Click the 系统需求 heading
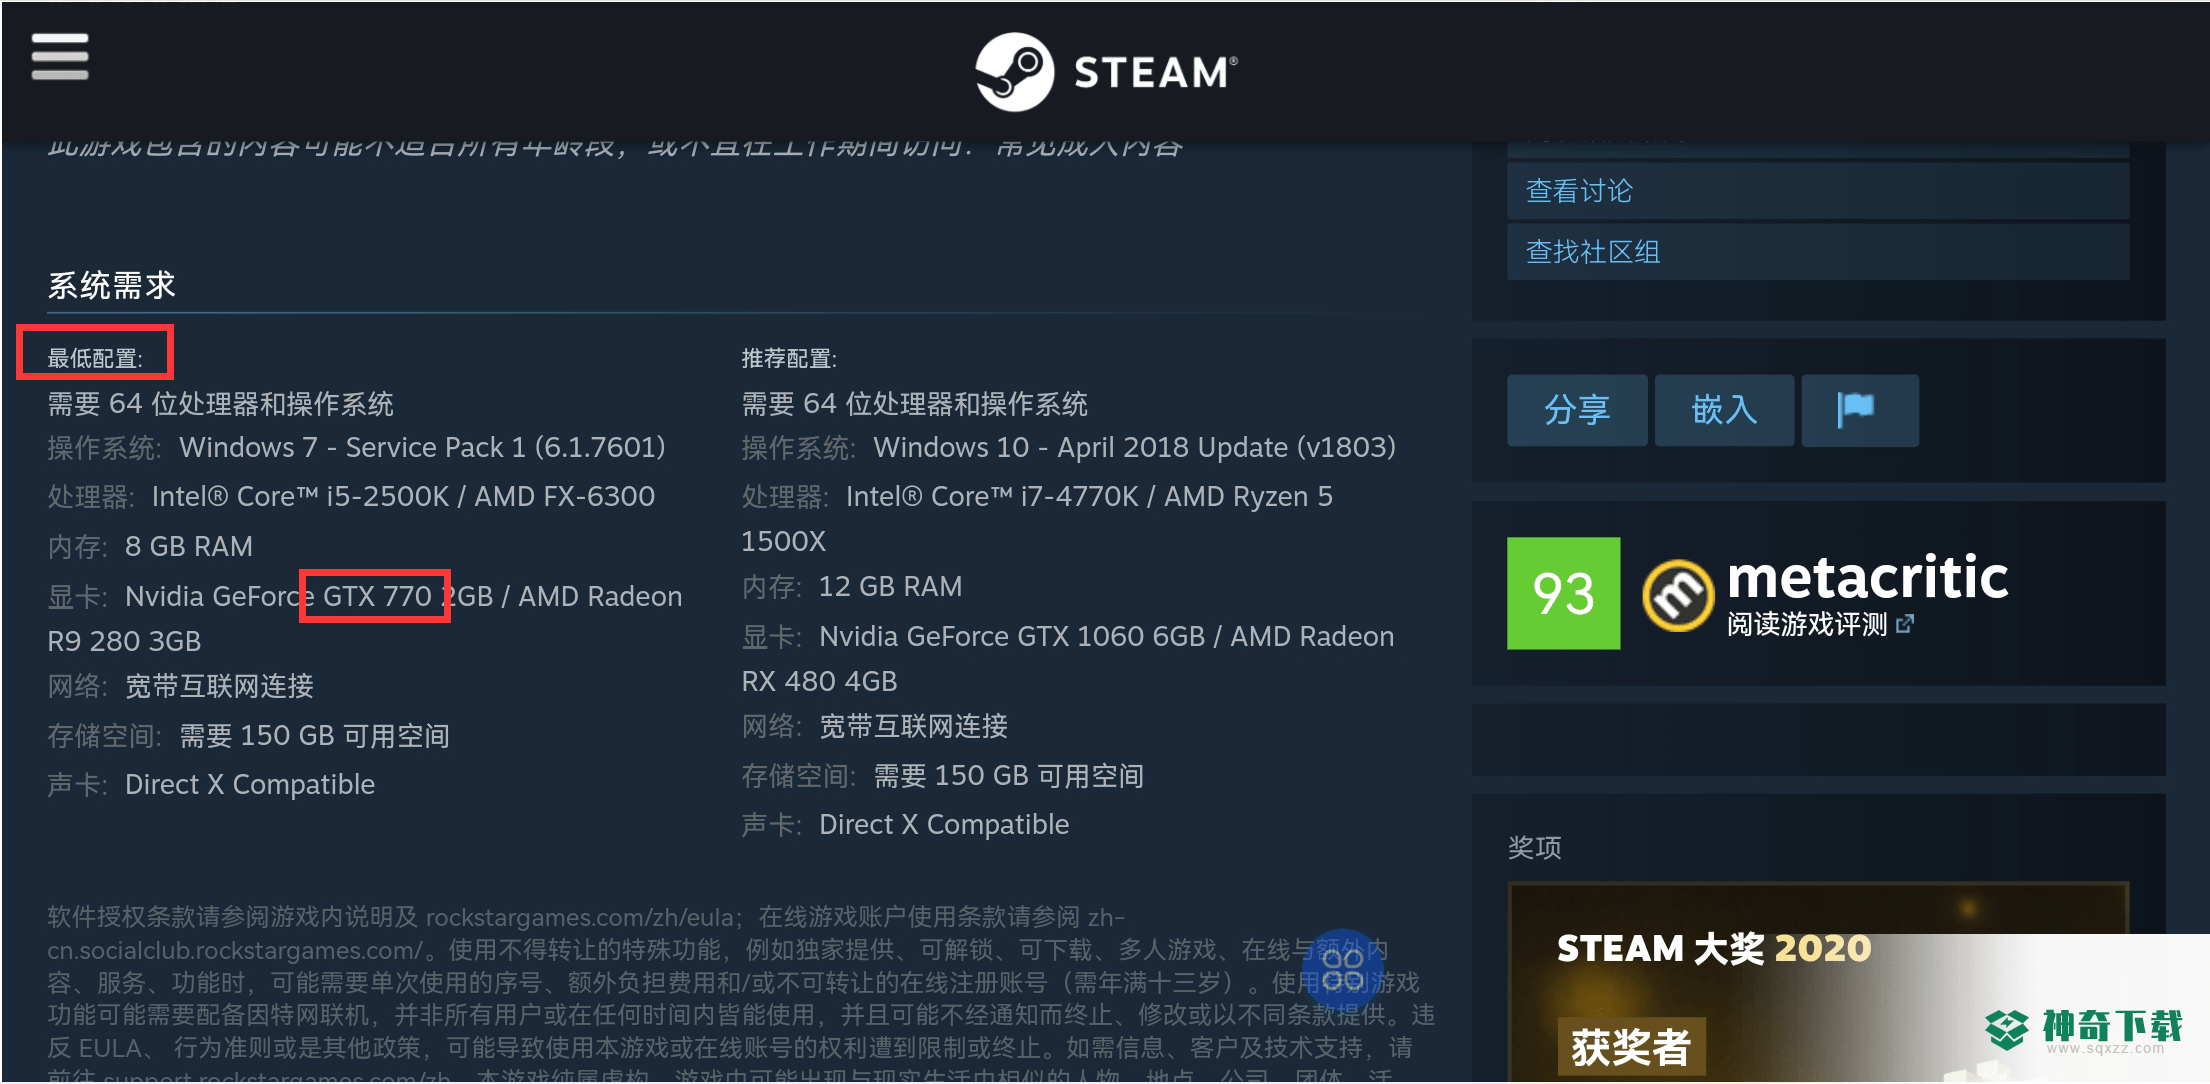Image resolution: width=2210 pixels, height=1084 pixels. click(111, 286)
